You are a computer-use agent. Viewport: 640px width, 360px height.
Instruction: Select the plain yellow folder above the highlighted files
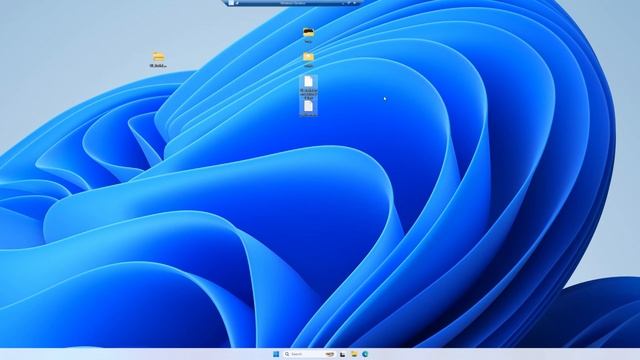tap(308, 59)
